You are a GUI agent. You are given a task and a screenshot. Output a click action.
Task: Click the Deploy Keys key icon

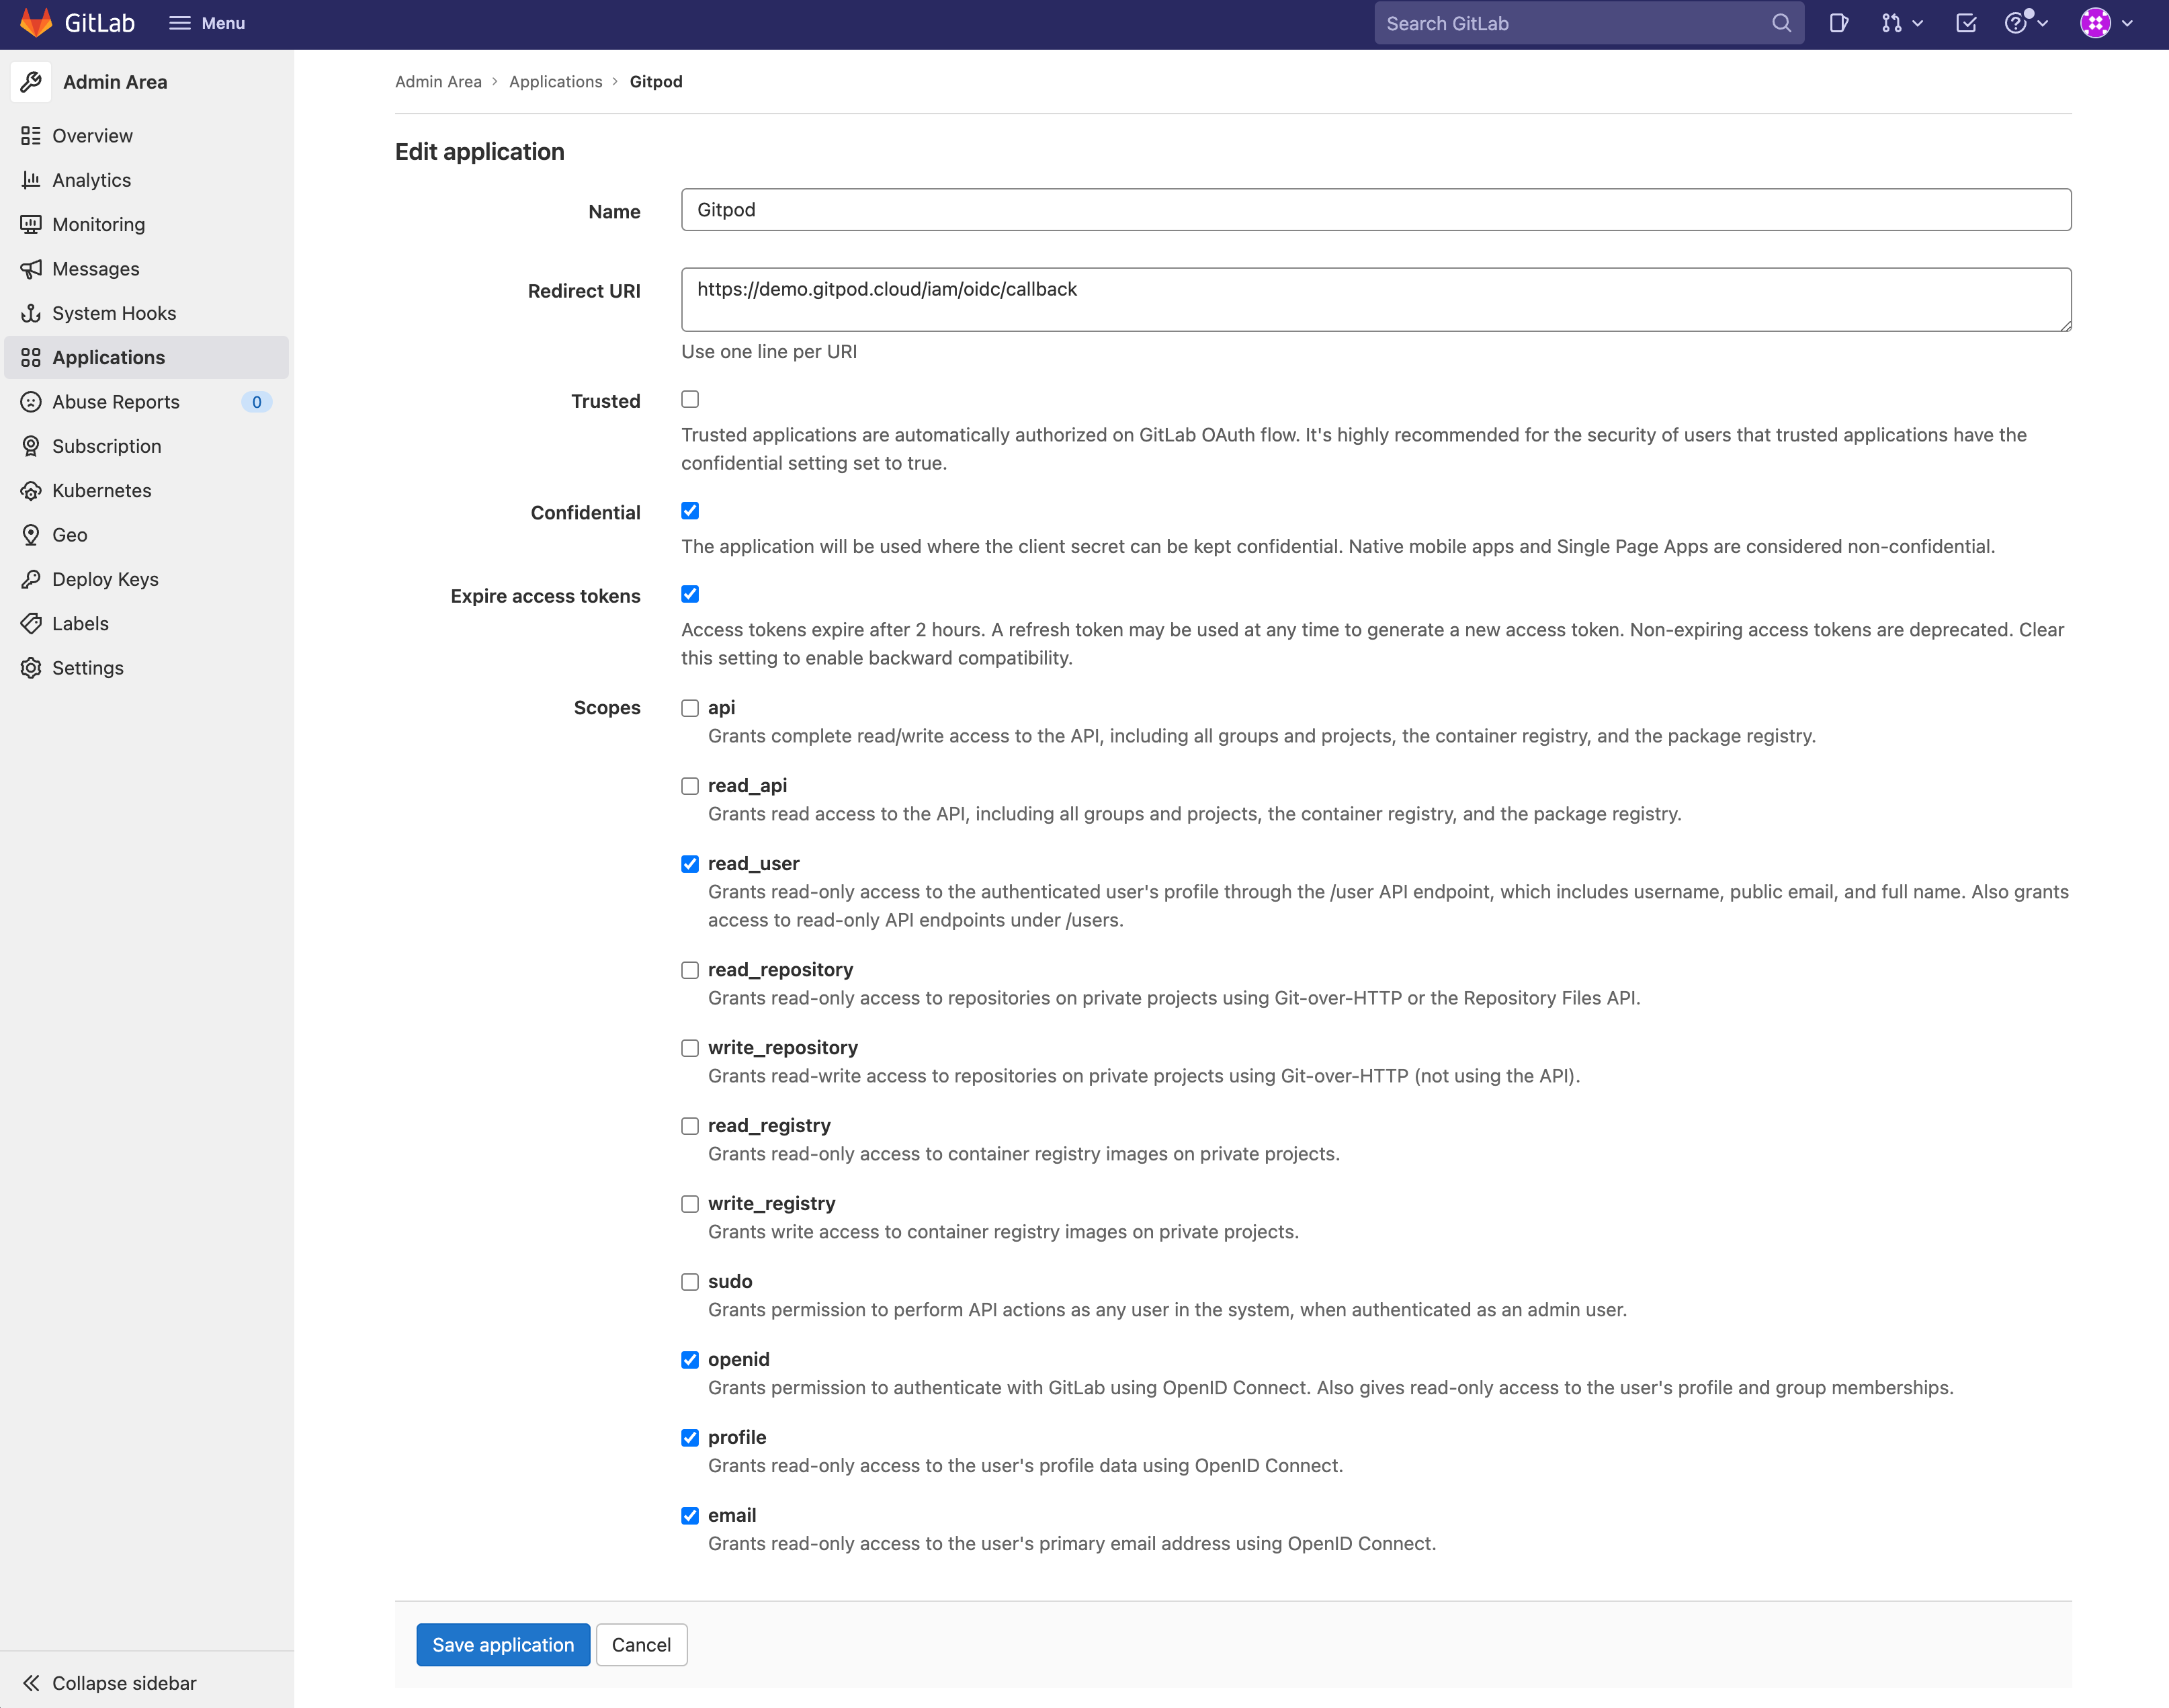(x=31, y=579)
